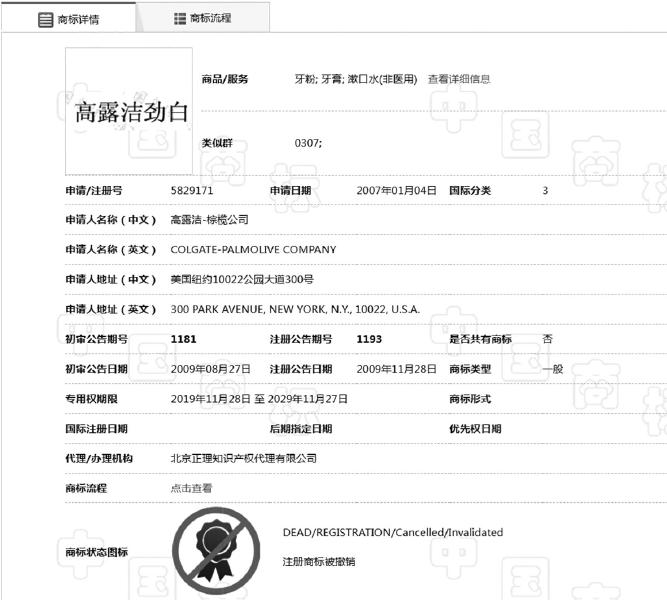Click the similar group value 0307;
667x600 pixels.
click(308, 143)
